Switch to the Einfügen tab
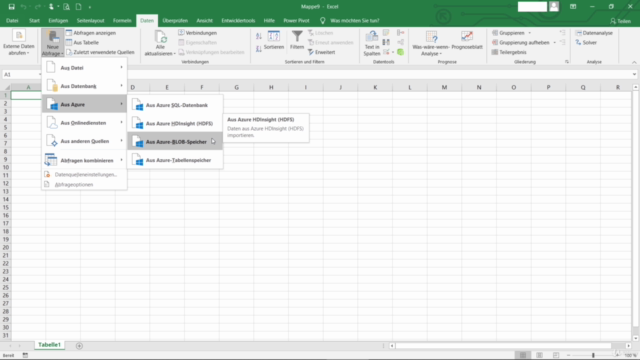Image resolution: width=640 pixels, height=360 pixels. pos(58,20)
